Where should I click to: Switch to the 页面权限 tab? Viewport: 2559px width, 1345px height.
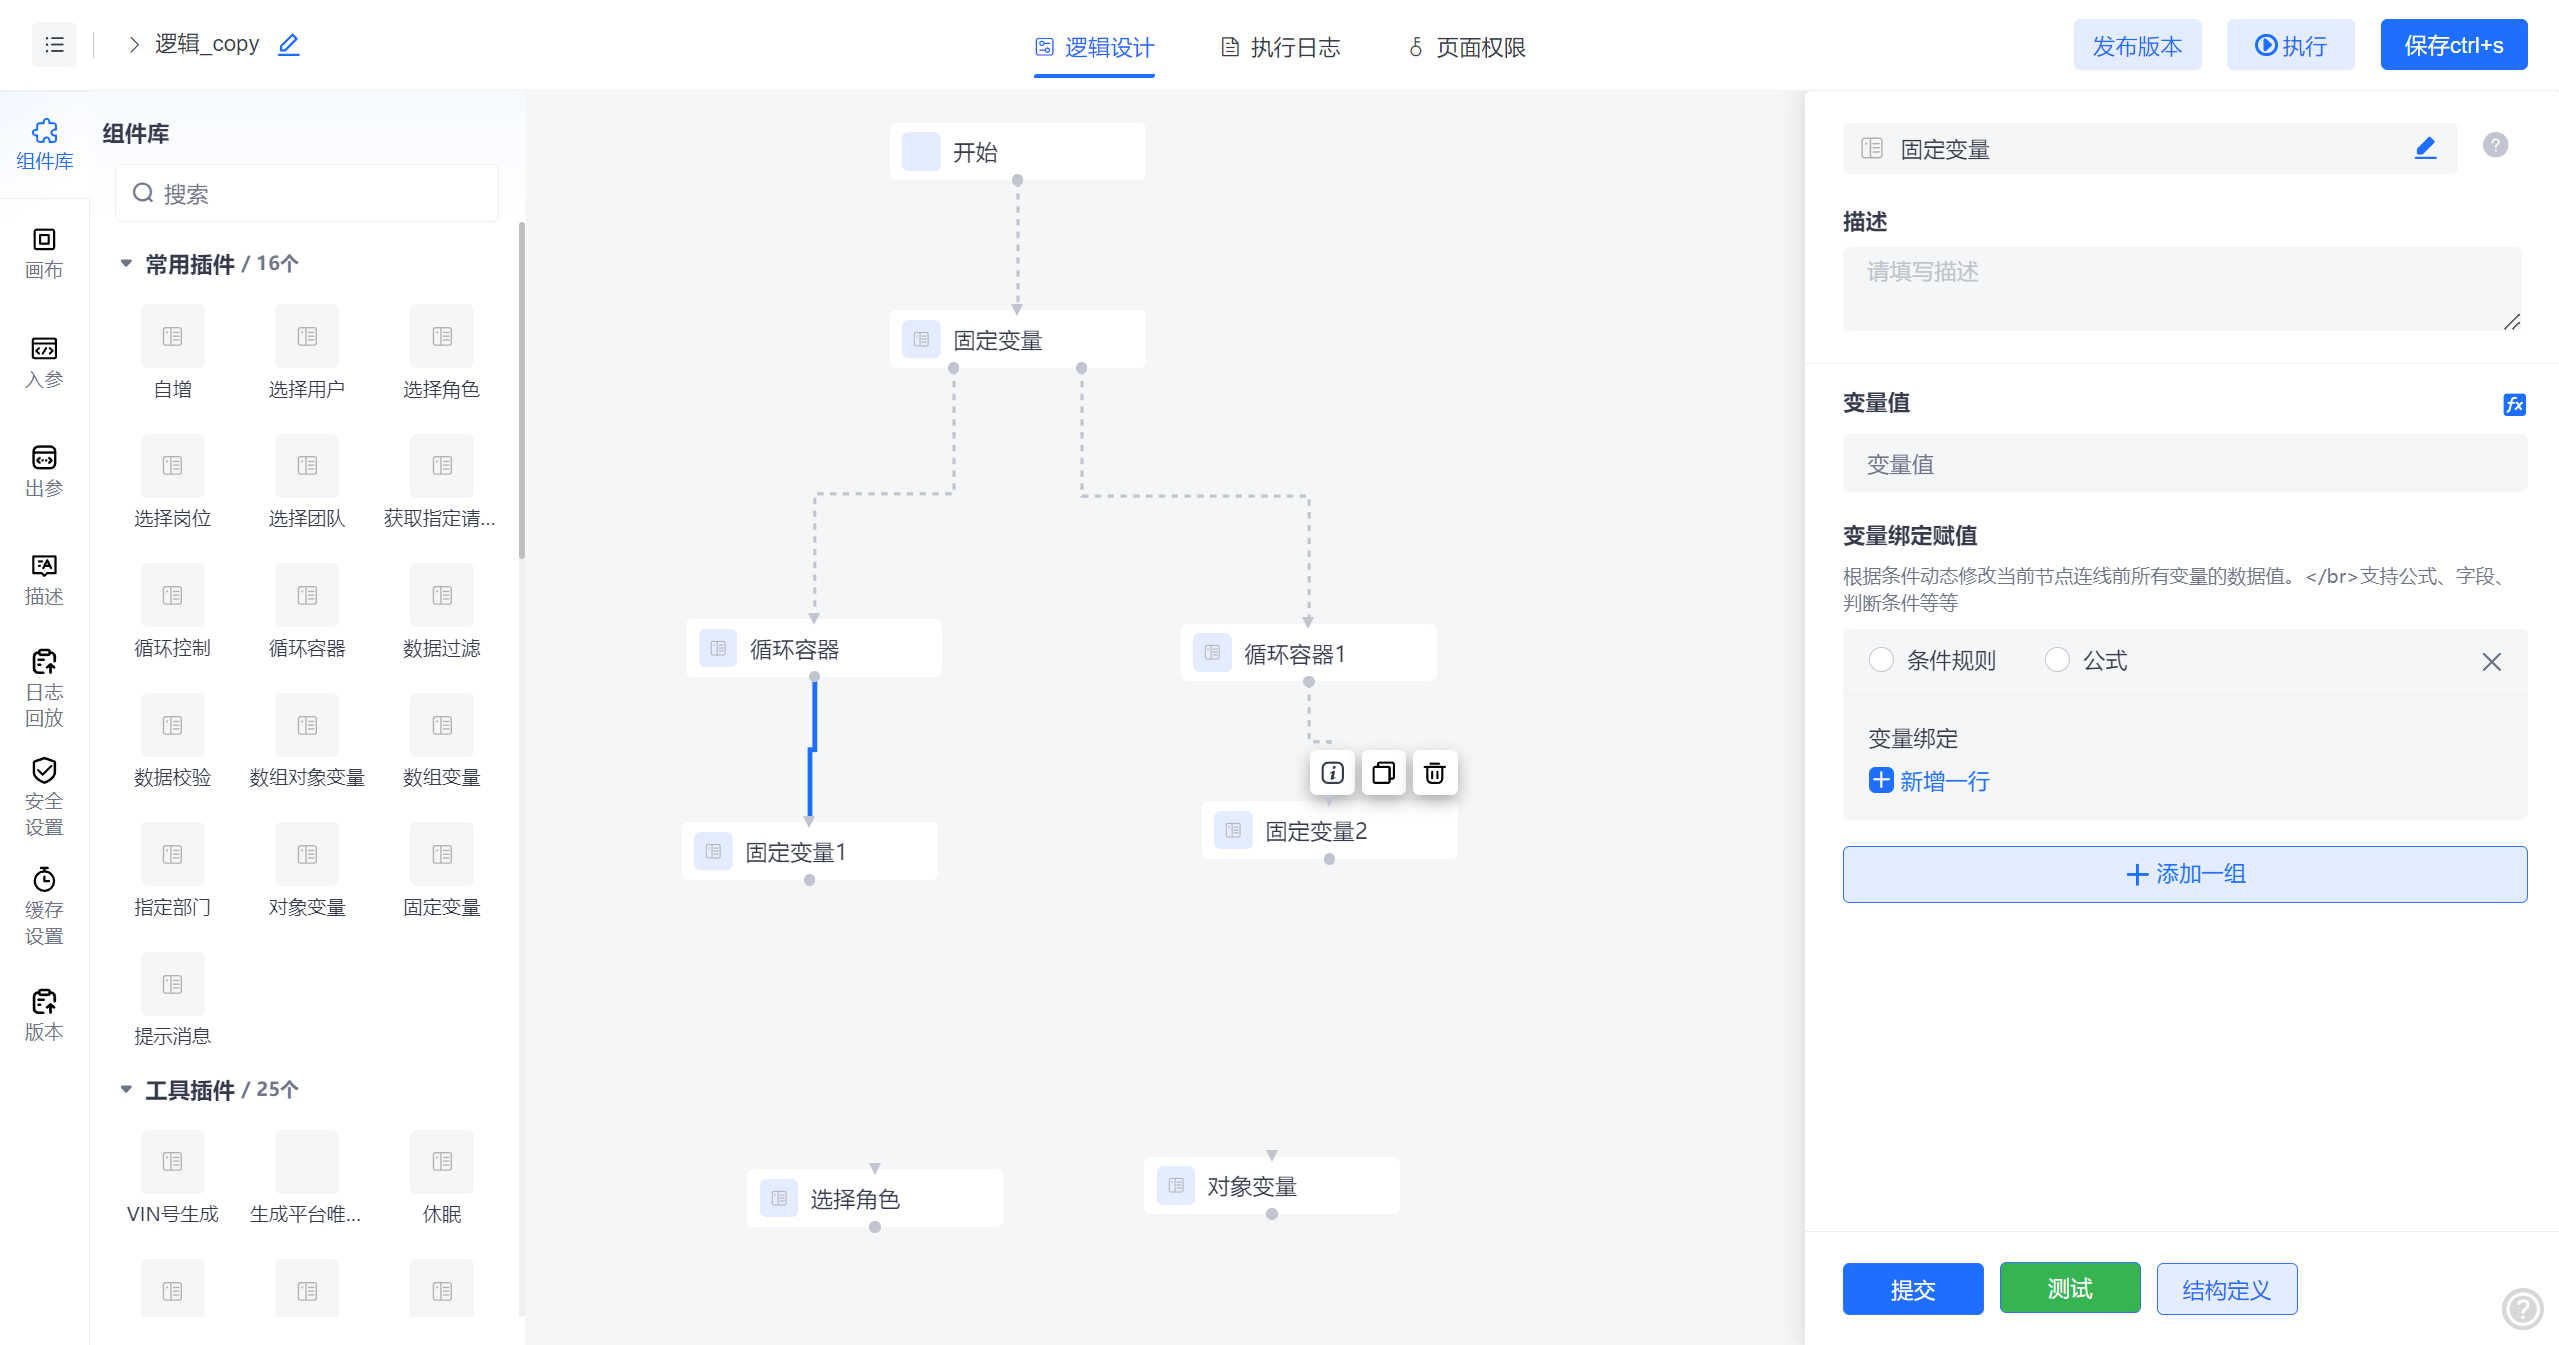(1466, 47)
